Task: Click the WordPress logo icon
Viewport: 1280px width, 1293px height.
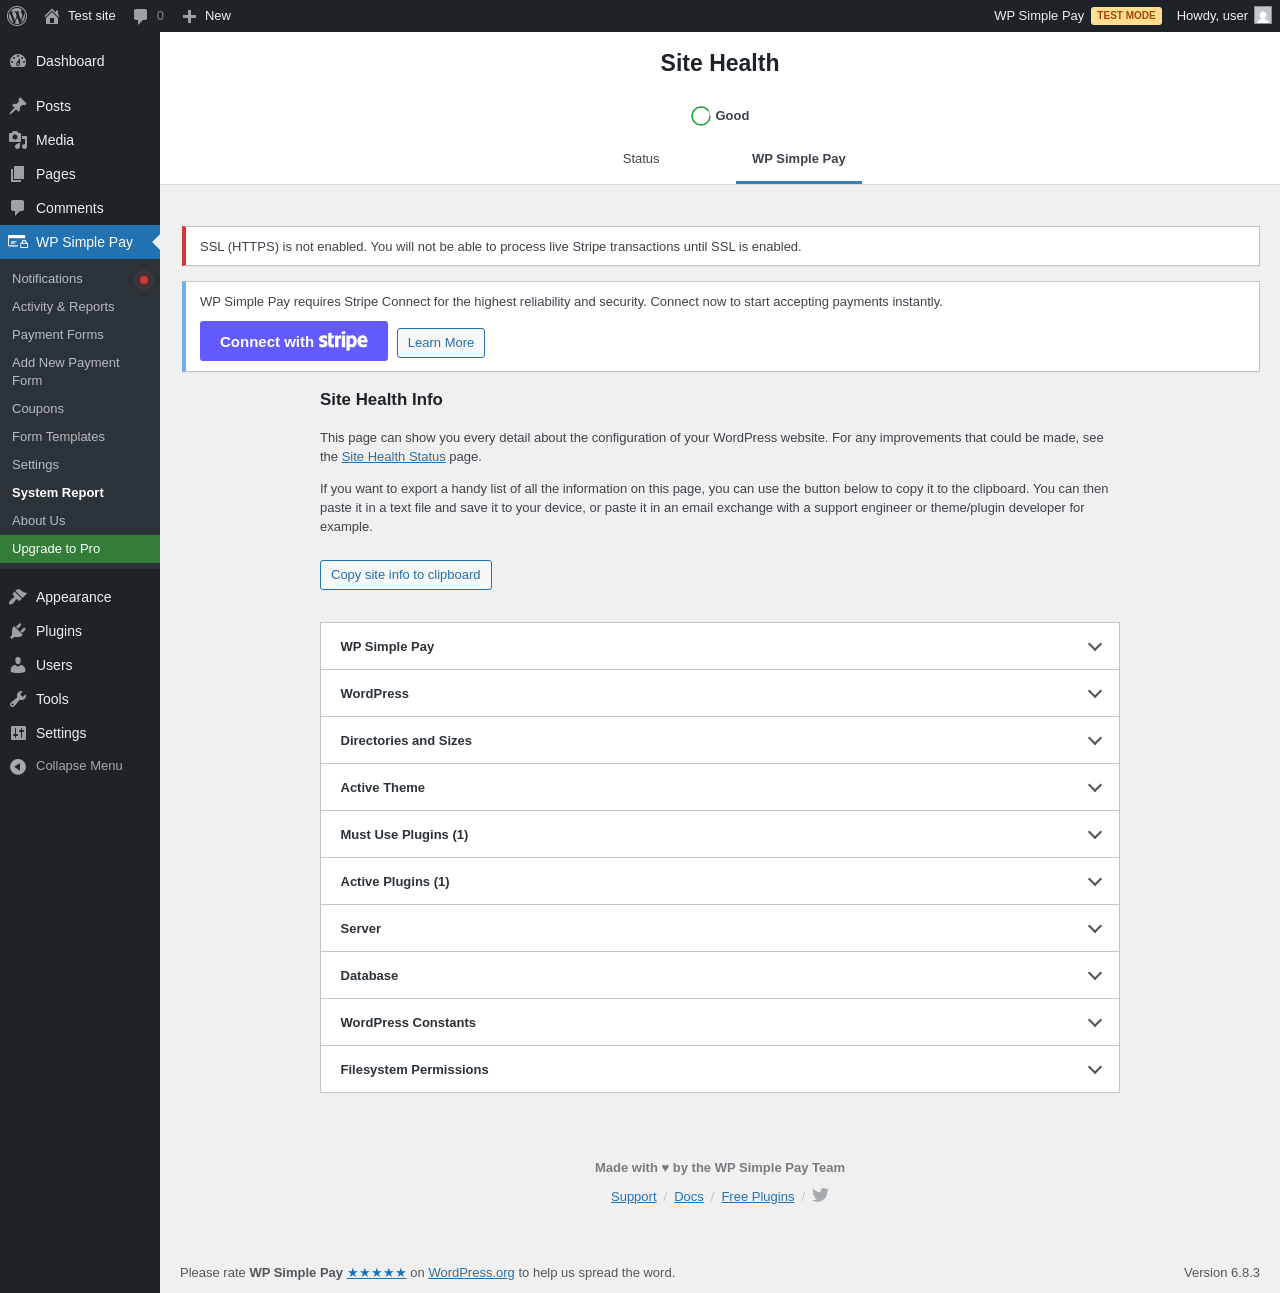Action: pos(17,16)
